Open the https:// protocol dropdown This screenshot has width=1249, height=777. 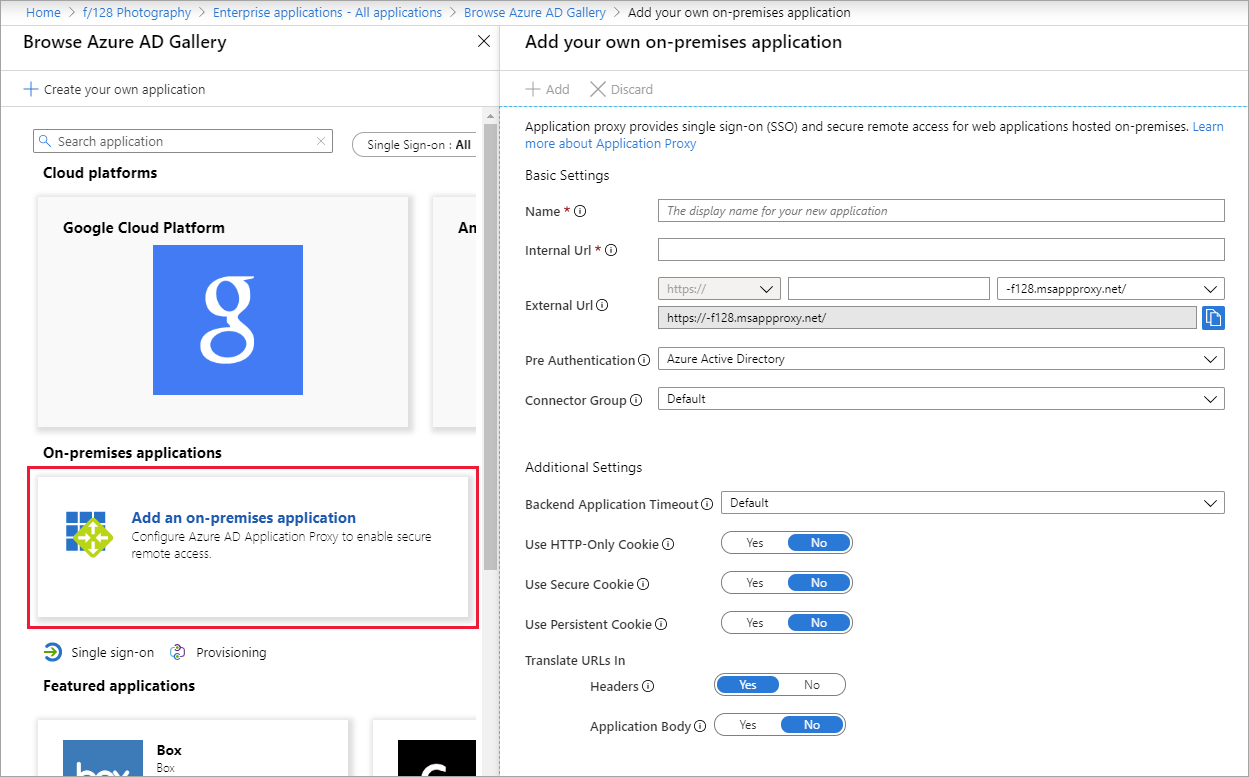tap(719, 289)
